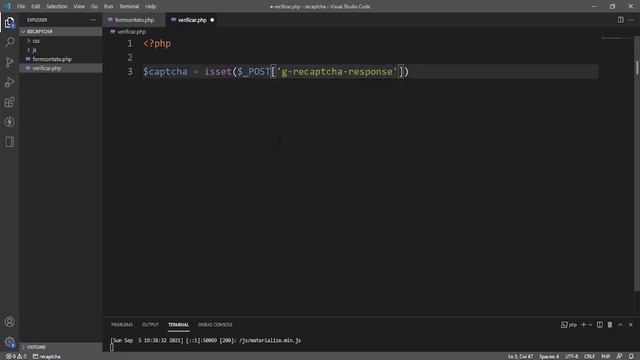Click the VS Code logo in title bar
Viewport: 640px width, 360px height.
click(7, 6)
